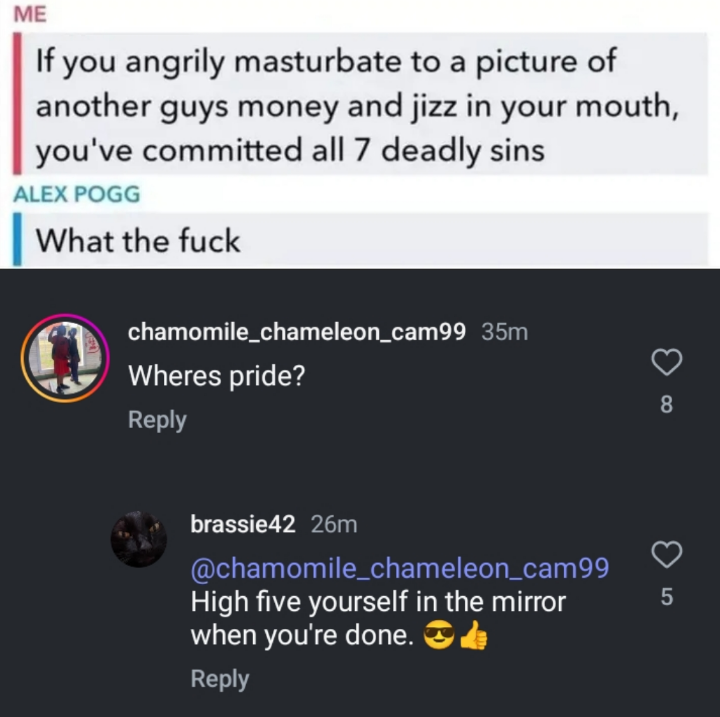720x717 pixels.
Task: View the 8 likes count
Action: click(666, 405)
